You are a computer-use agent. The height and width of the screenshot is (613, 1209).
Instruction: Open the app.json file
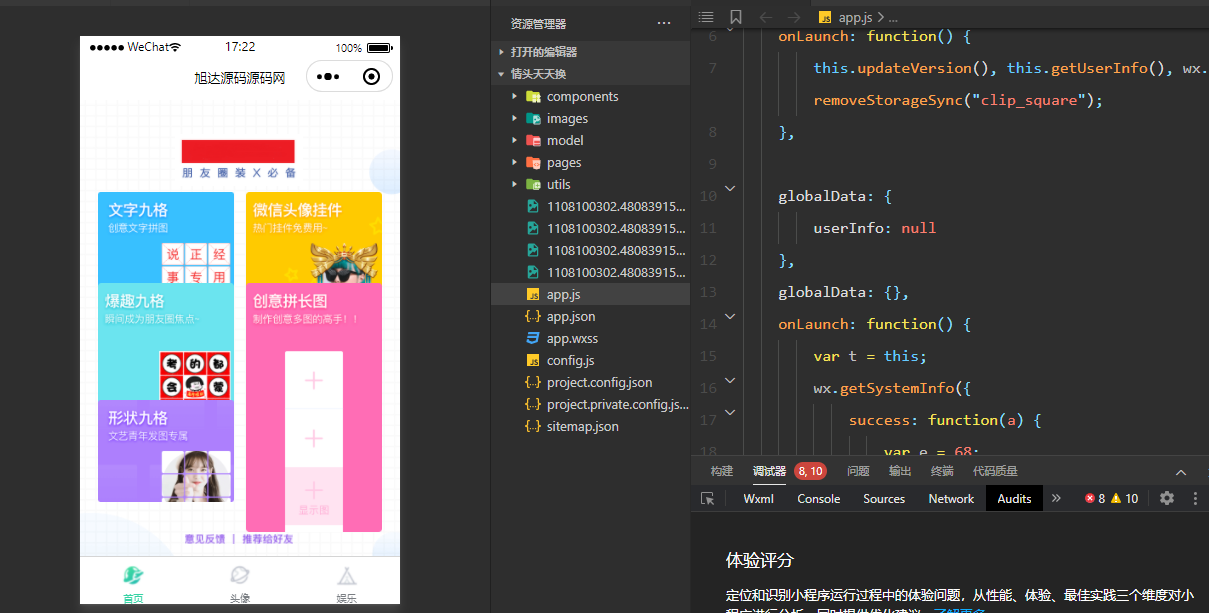(x=590, y=316)
